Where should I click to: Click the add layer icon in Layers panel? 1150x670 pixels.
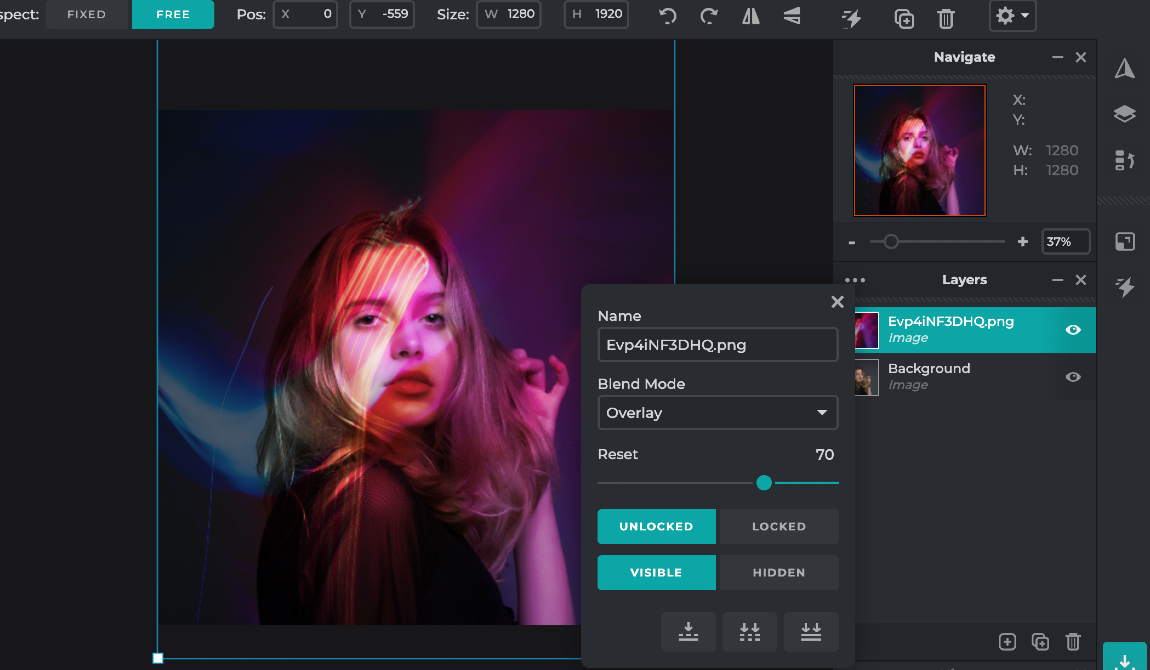(1007, 641)
